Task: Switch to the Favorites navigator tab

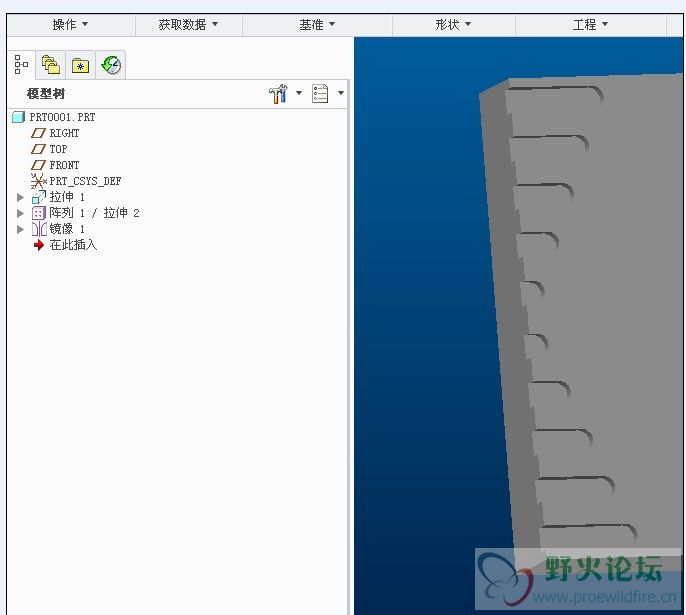Action: point(80,66)
